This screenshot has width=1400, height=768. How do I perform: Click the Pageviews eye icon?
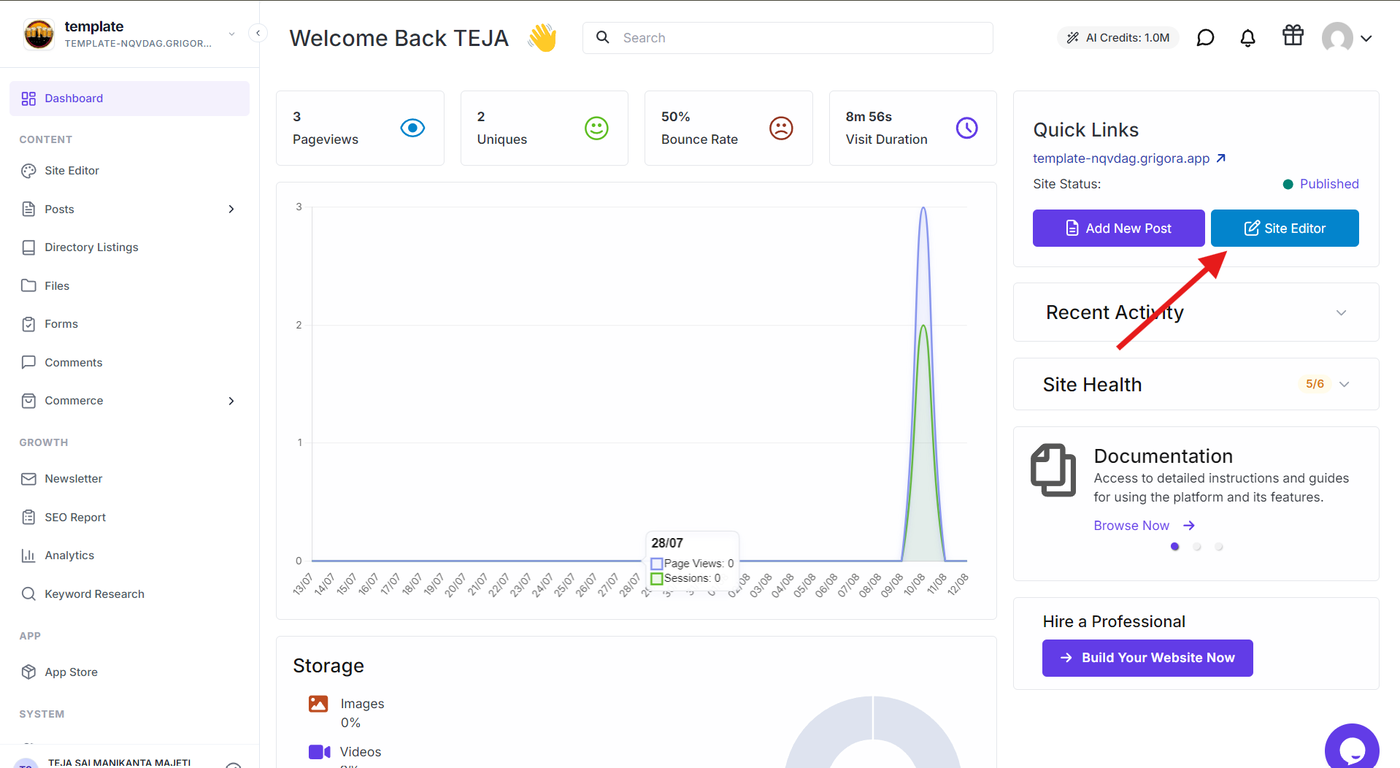point(413,128)
